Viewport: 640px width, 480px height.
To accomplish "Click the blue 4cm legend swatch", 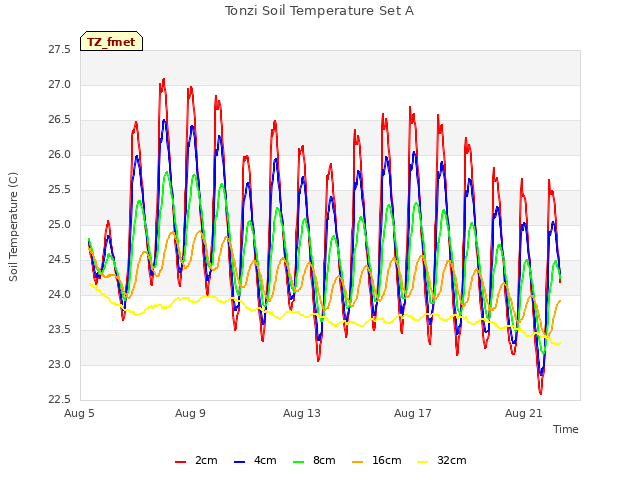I will point(239,462).
